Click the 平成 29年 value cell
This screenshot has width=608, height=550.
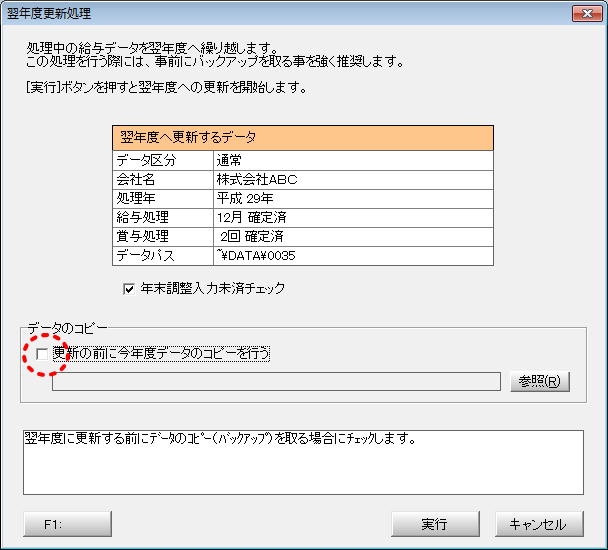353,199
